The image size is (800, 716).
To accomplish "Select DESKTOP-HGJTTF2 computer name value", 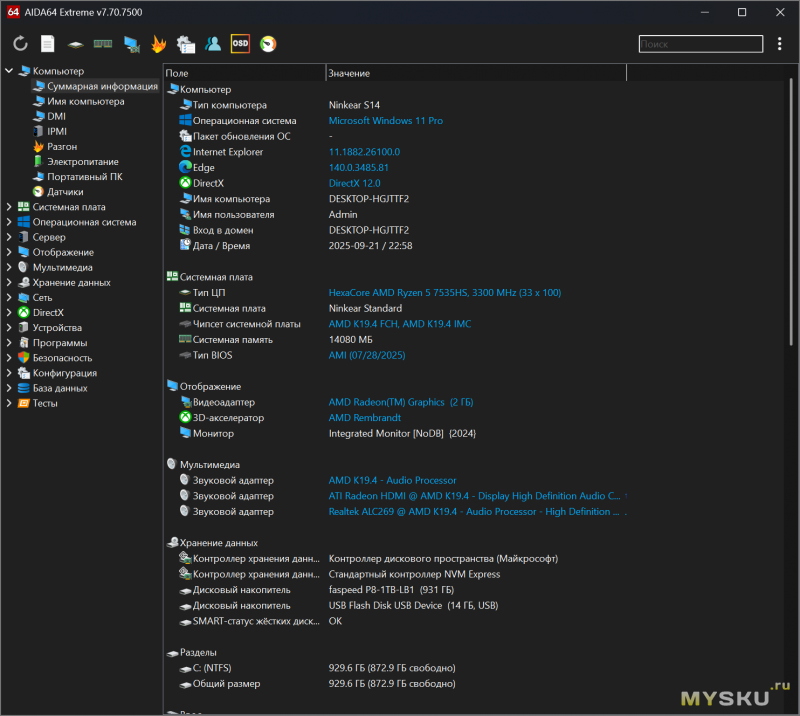I will (369, 199).
